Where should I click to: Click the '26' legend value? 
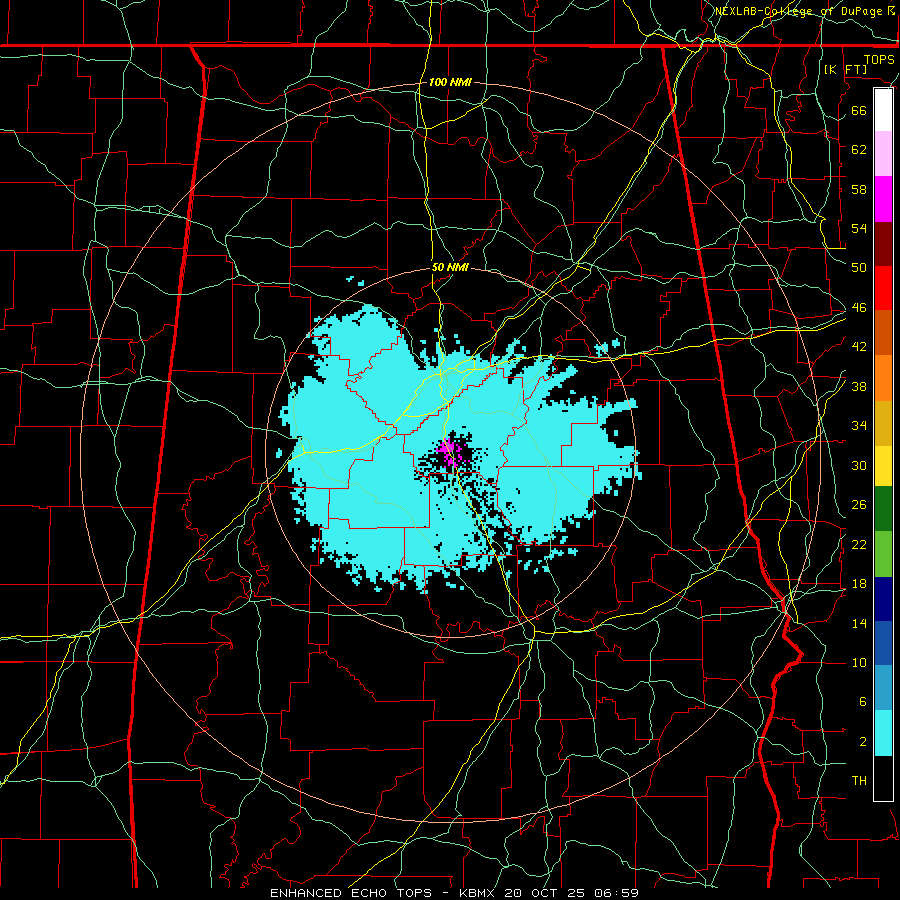(859, 505)
